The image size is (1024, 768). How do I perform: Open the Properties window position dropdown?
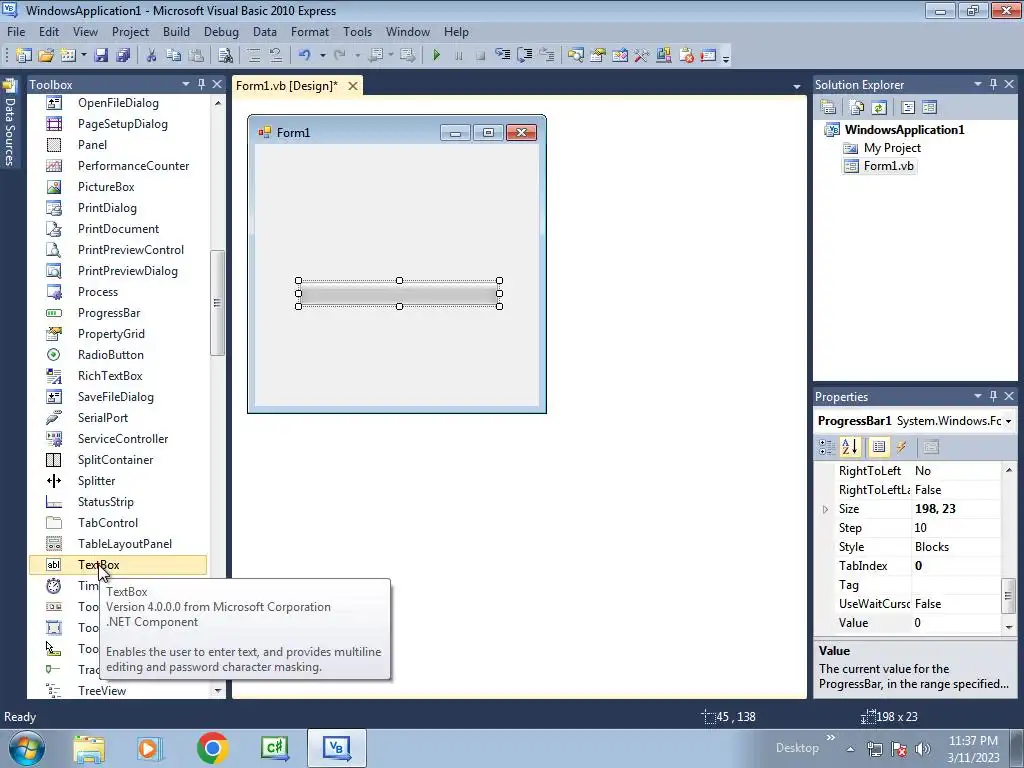coord(978,396)
